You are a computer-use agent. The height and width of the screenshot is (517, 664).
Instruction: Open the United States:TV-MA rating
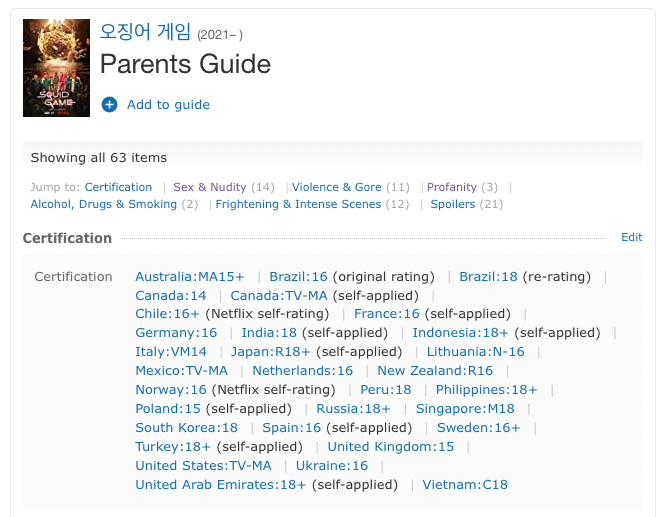tap(203, 466)
